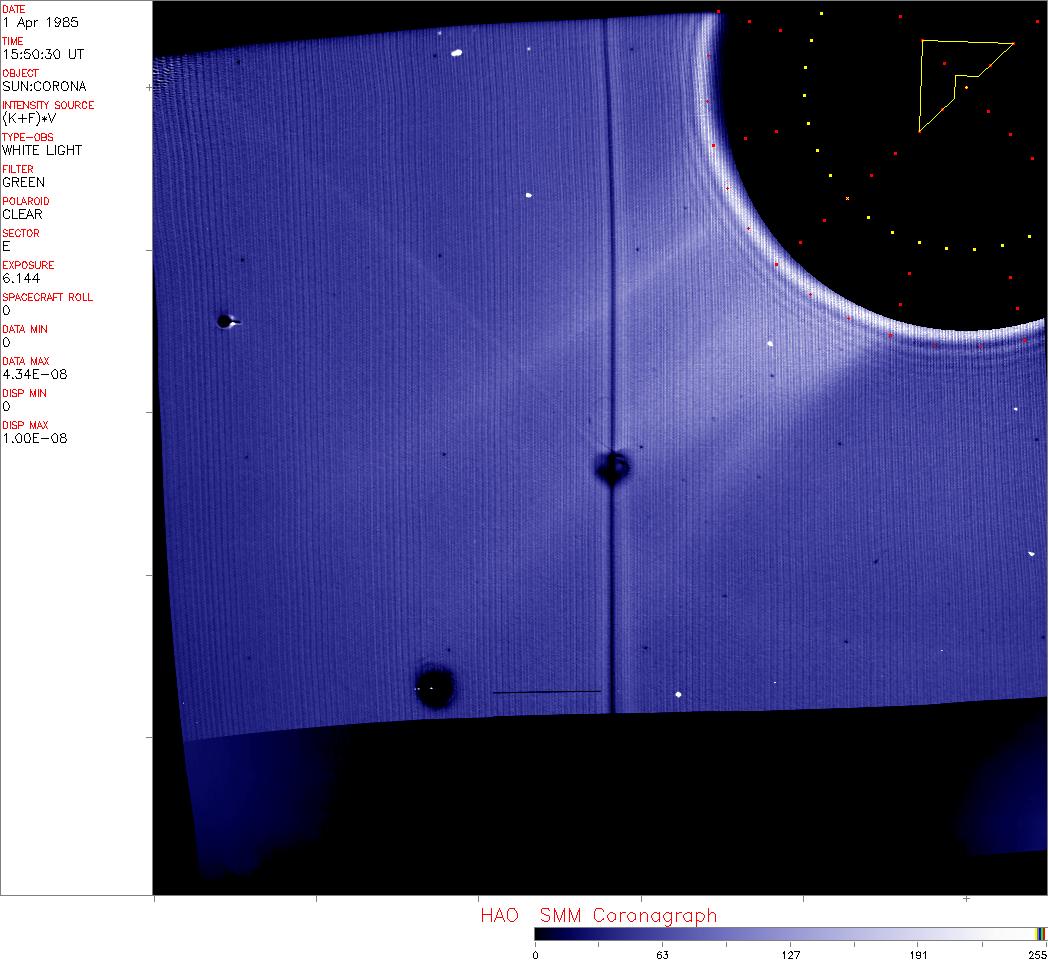Screen dimensions: 1048x960
Task: Click the INTENSITY SOURCE label
Action: point(48,105)
